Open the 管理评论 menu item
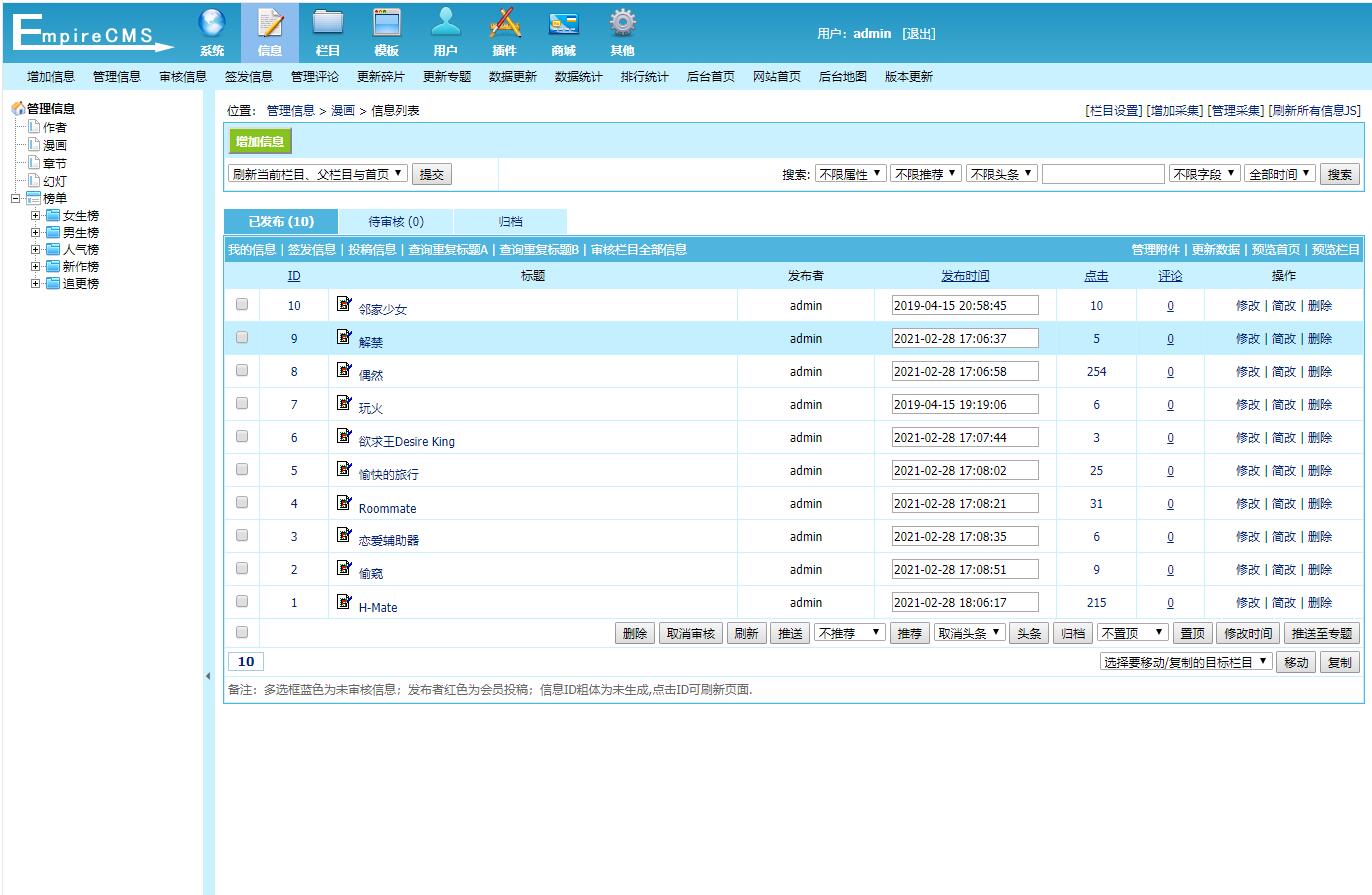The height and width of the screenshot is (895, 1372). pyautogui.click(x=315, y=75)
